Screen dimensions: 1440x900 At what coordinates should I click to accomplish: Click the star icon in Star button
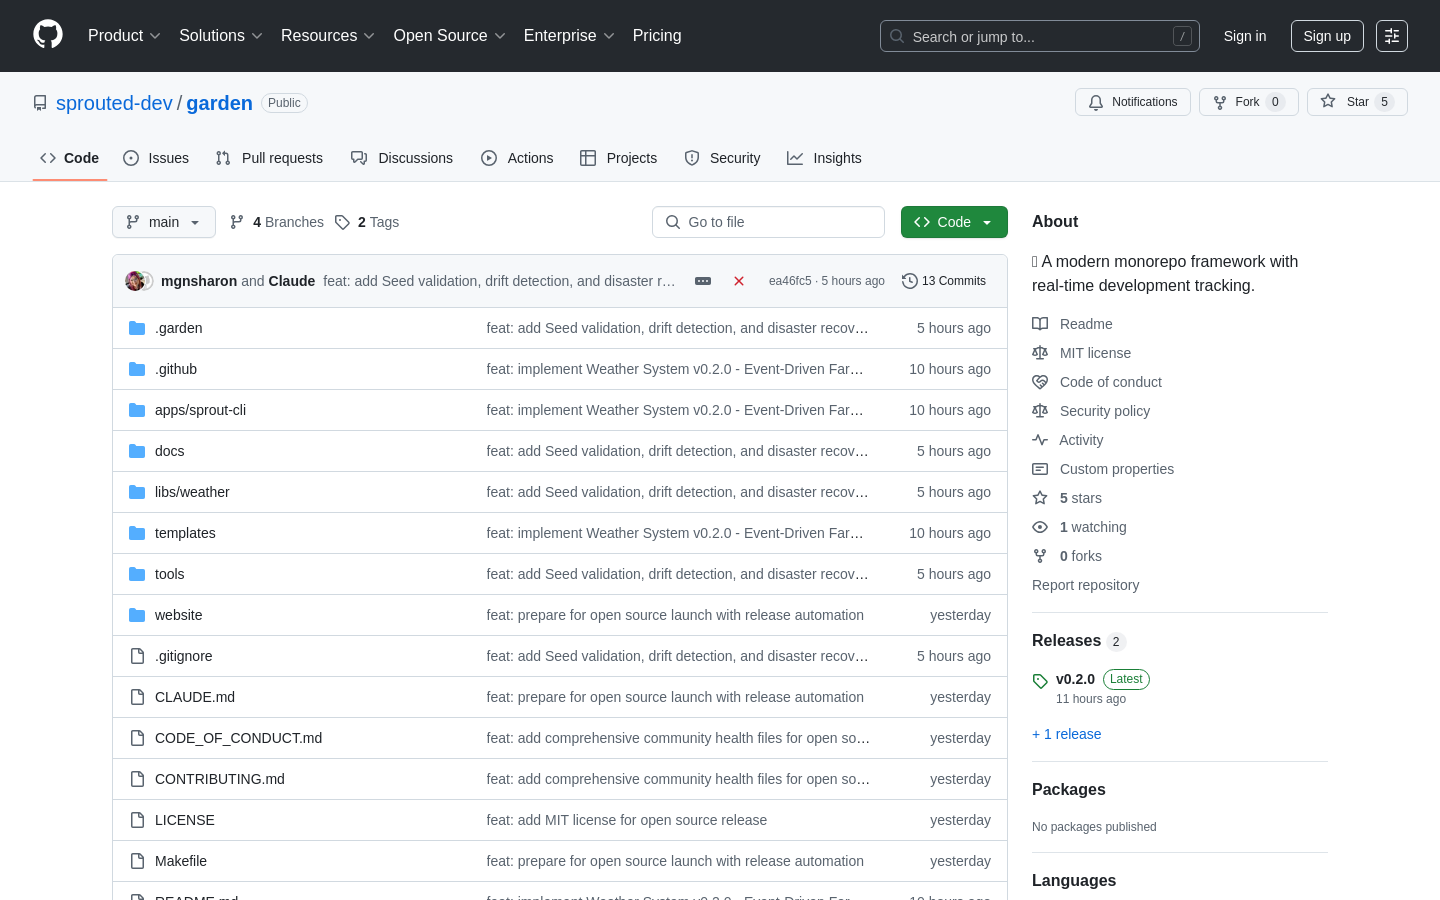click(1328, 101)
